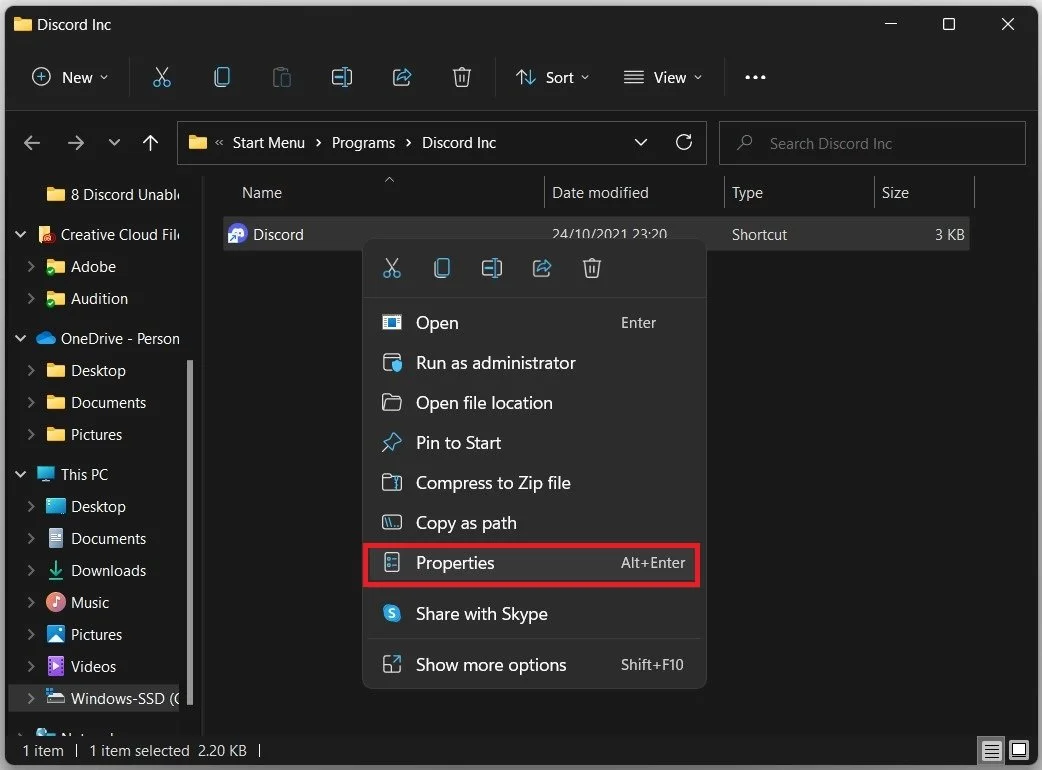Image resolution: width=1042 pixels, height=770 pixels.
Task: Select Documents under This PC
Action: pos(96,538)
